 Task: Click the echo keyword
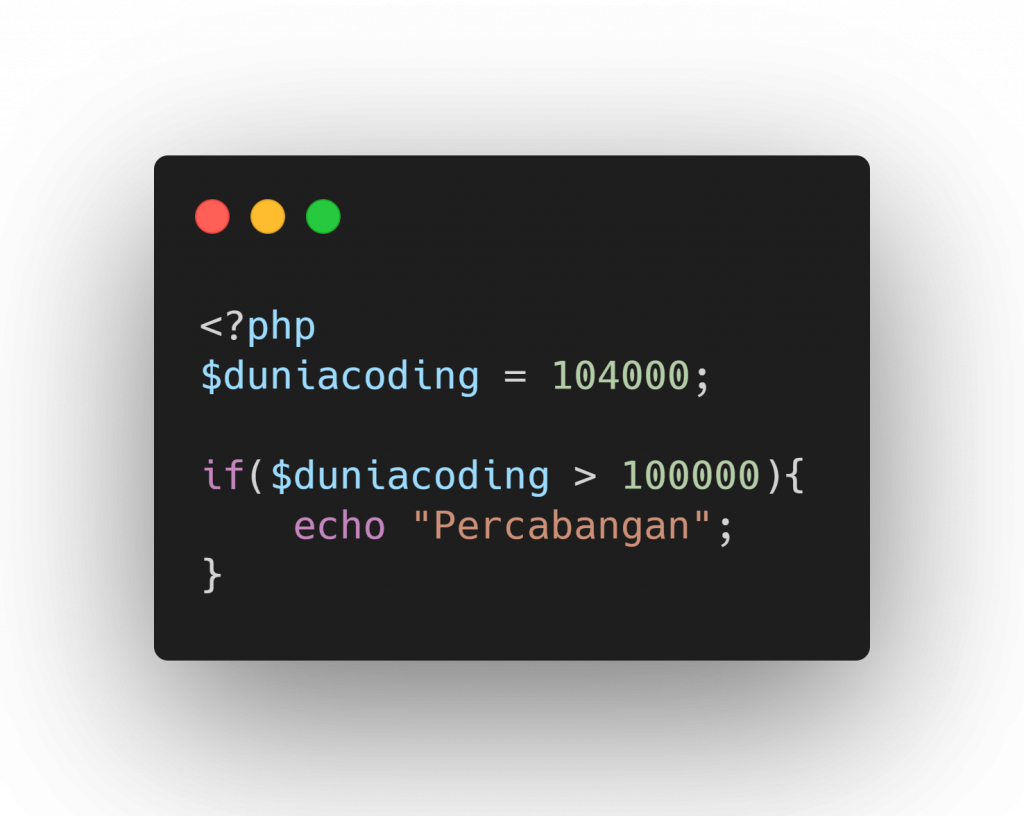(340, 526)
